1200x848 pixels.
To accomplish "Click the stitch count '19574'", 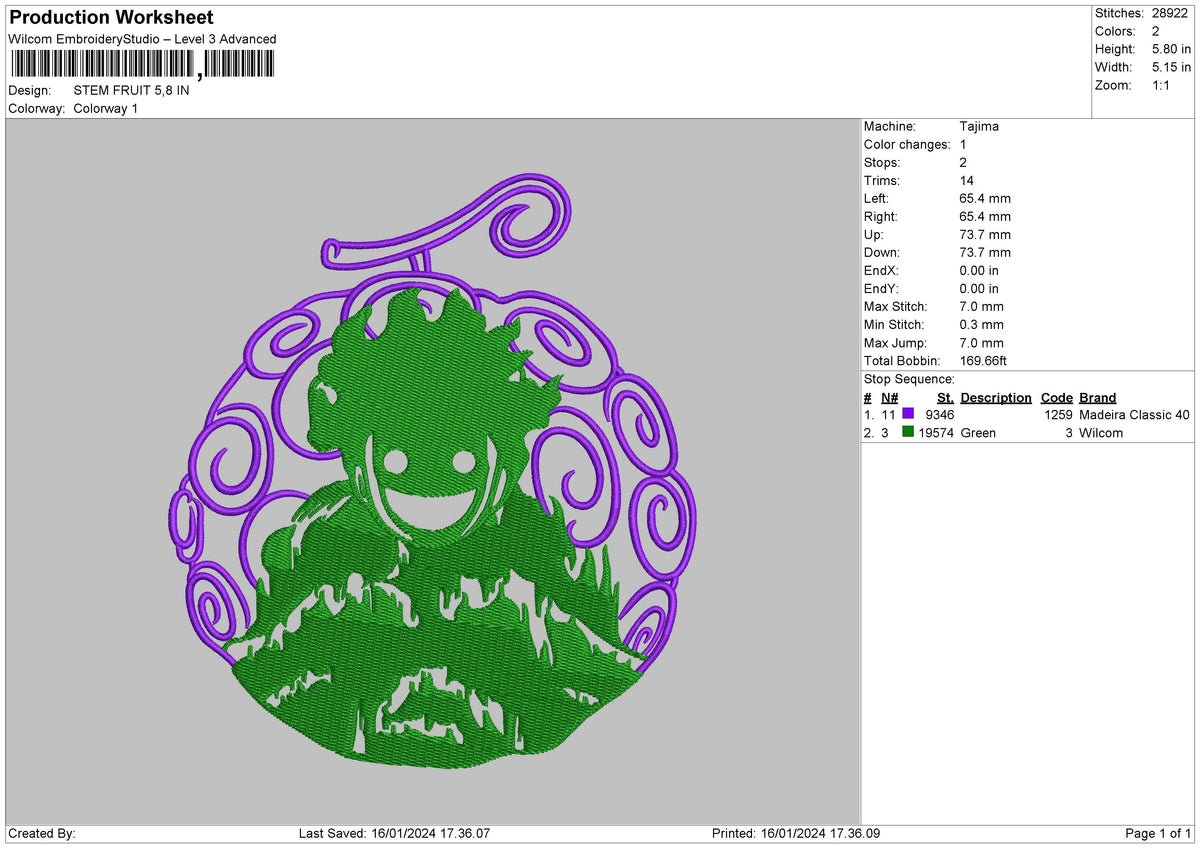I will (937, 433).
